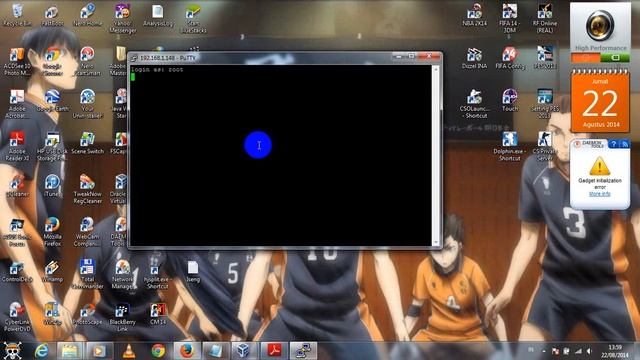The height and width of the screenshot is (360, 640).
Task: Click the RSS feed icon on DAEMON Tools gadget
Action: point(624,144)
